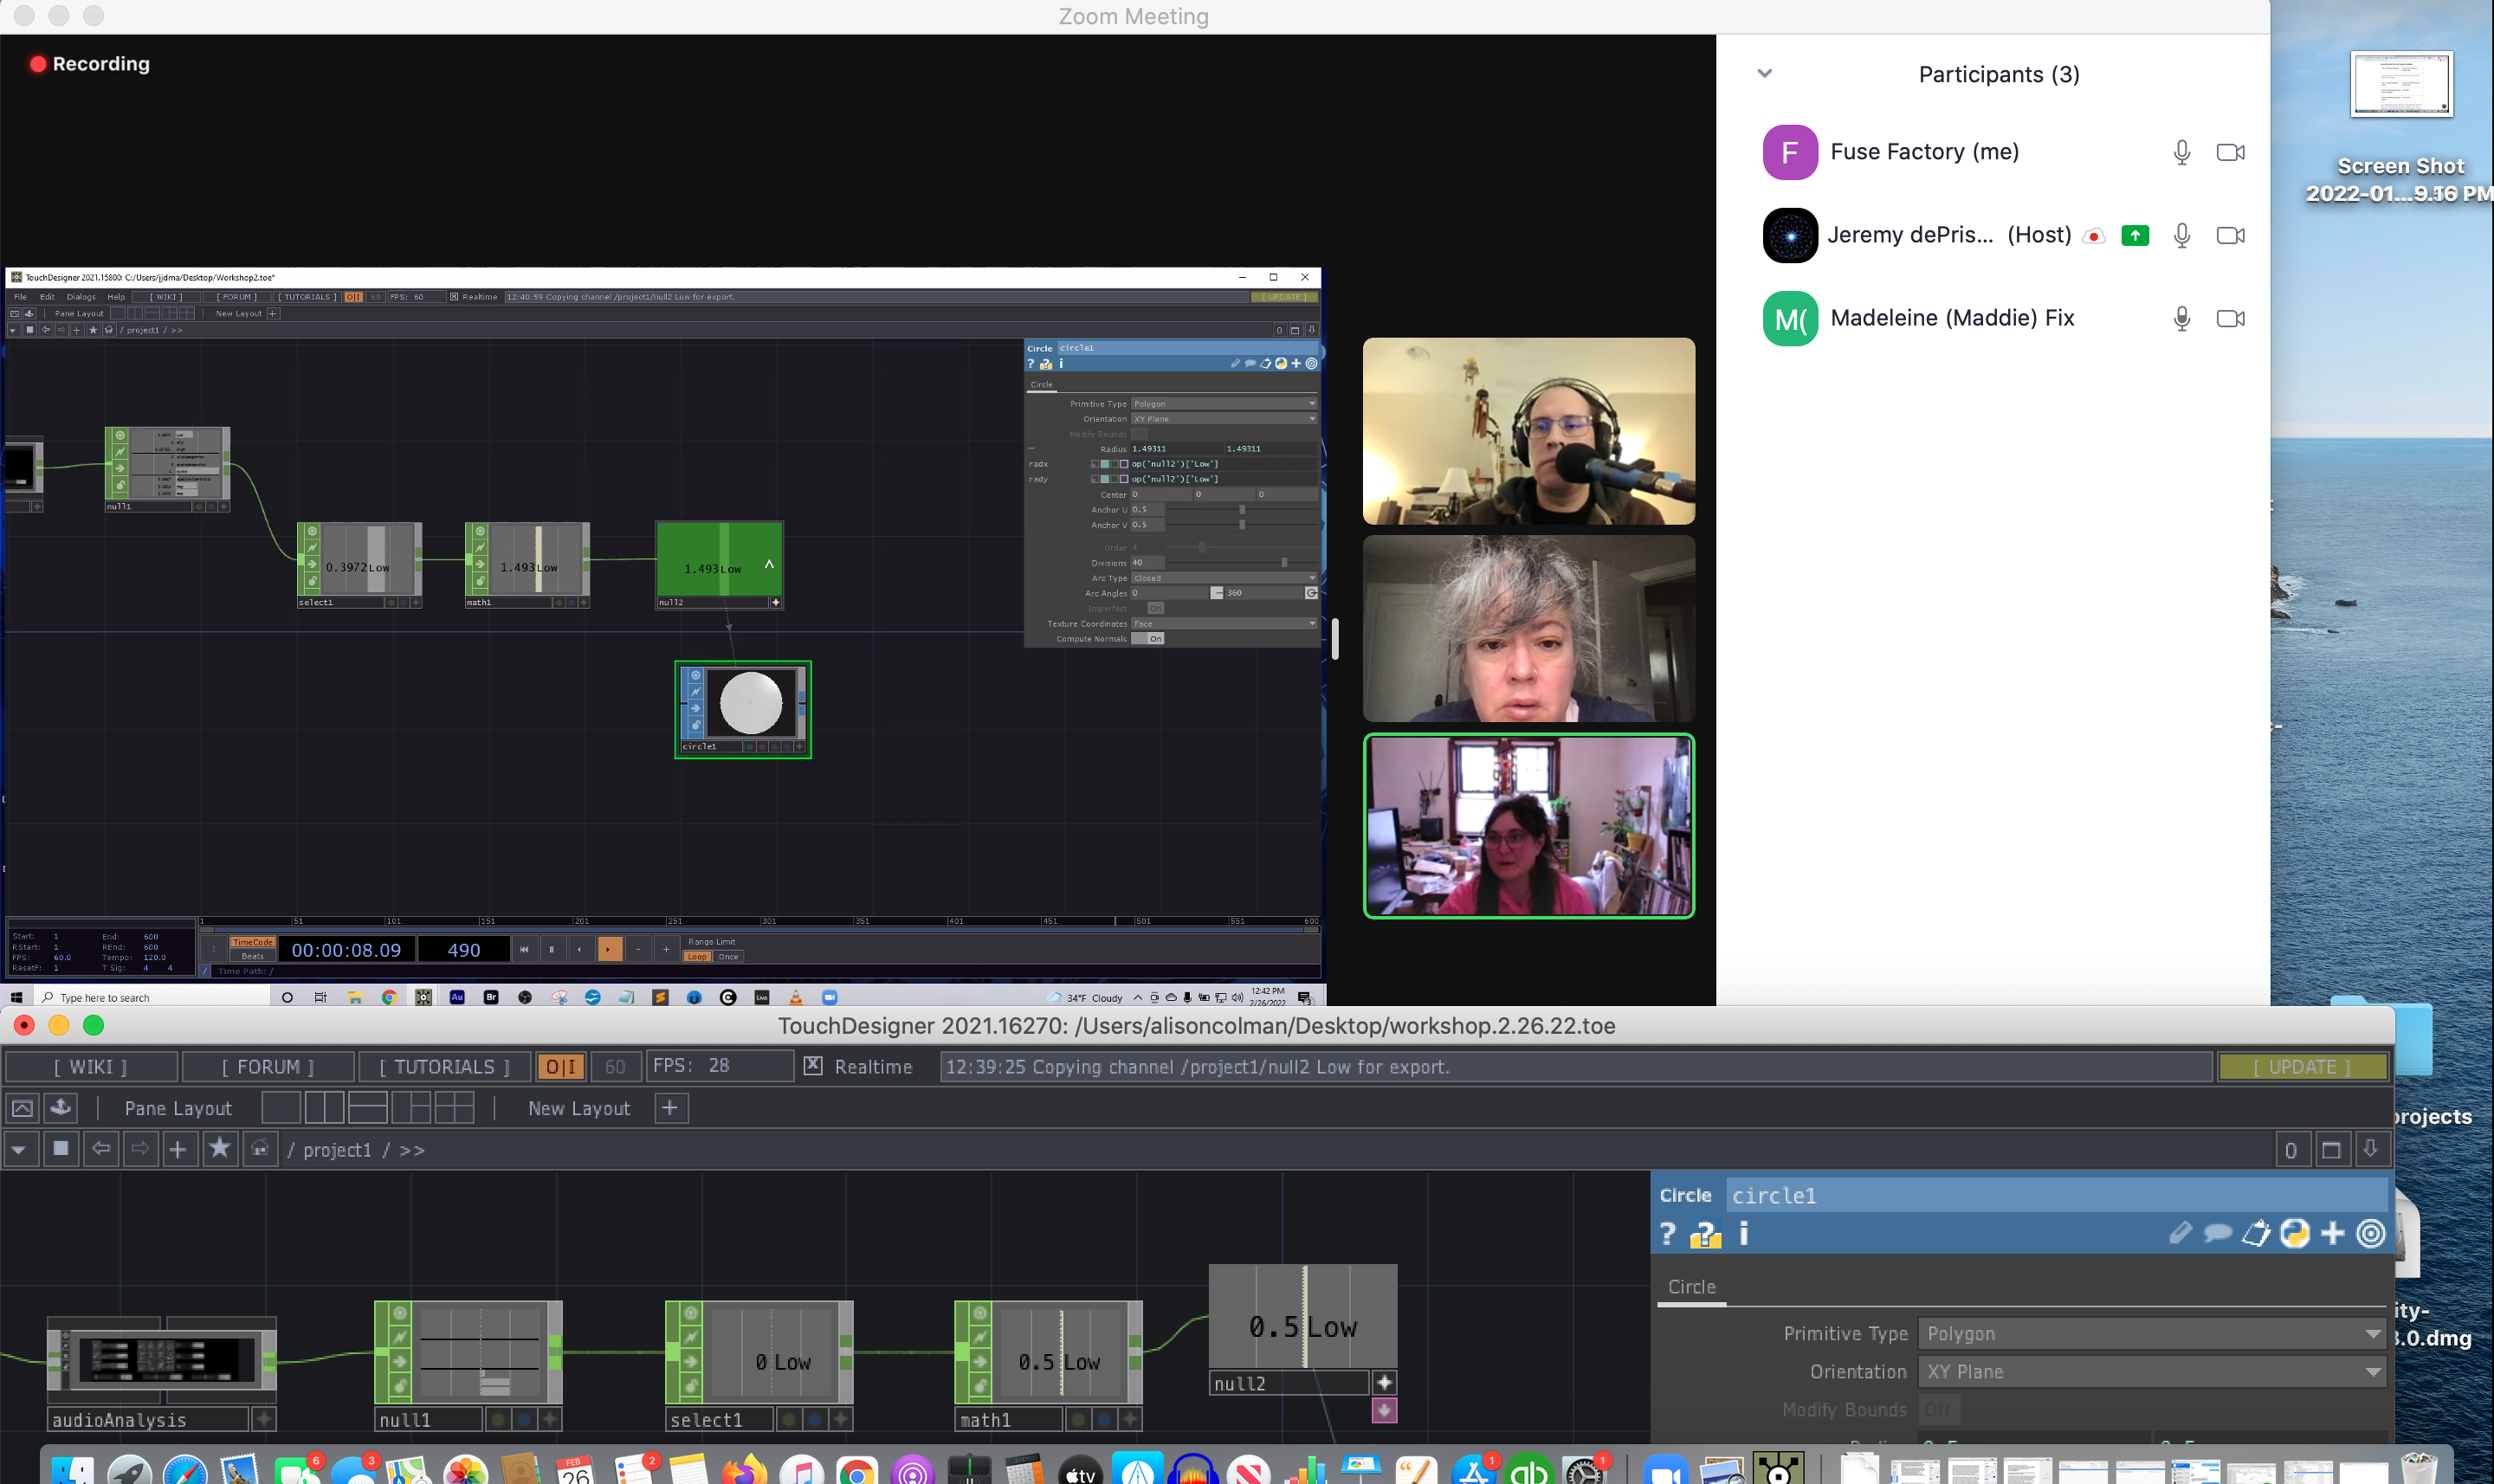Screen dimensions: 2494x1484
Task: Click the Python help icon in circle1 parameters
Action: 1705,1235
